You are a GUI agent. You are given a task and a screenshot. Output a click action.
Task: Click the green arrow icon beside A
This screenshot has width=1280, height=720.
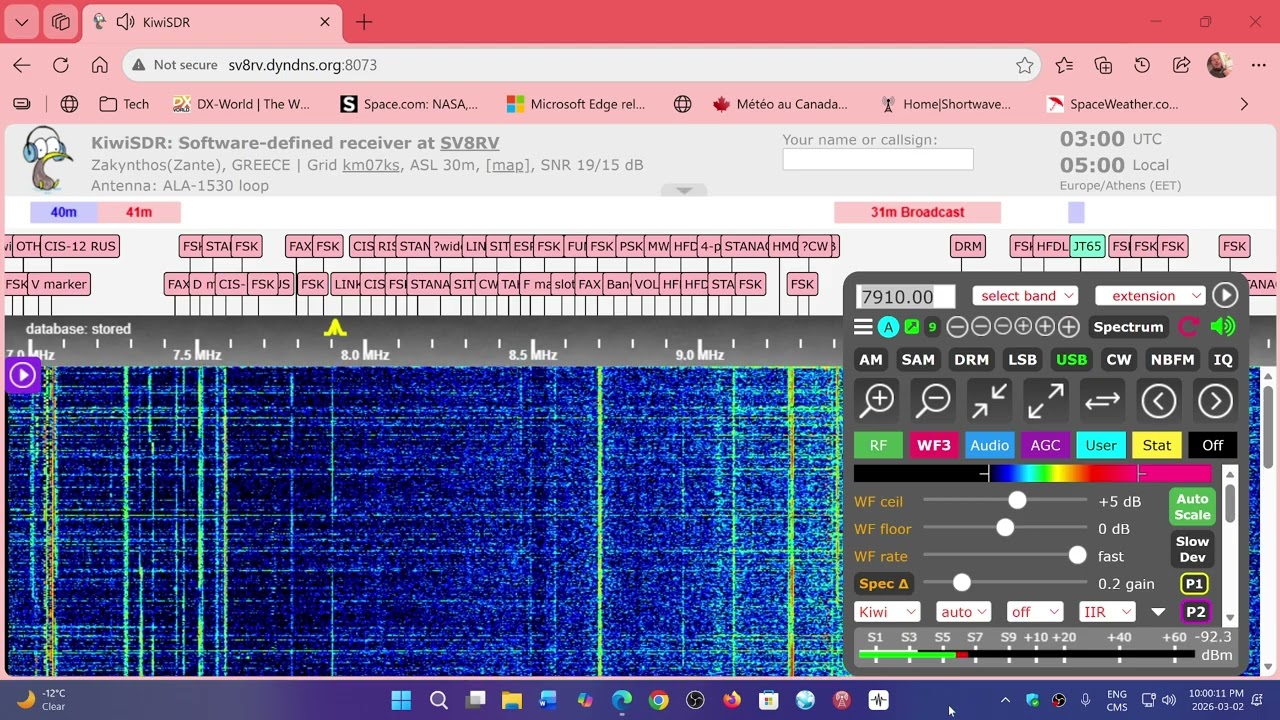912,327
